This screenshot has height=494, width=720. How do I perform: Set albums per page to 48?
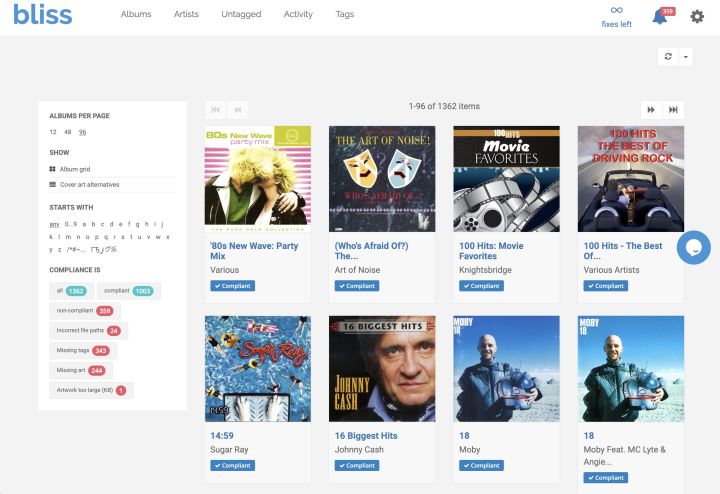(x=68, y=132)
